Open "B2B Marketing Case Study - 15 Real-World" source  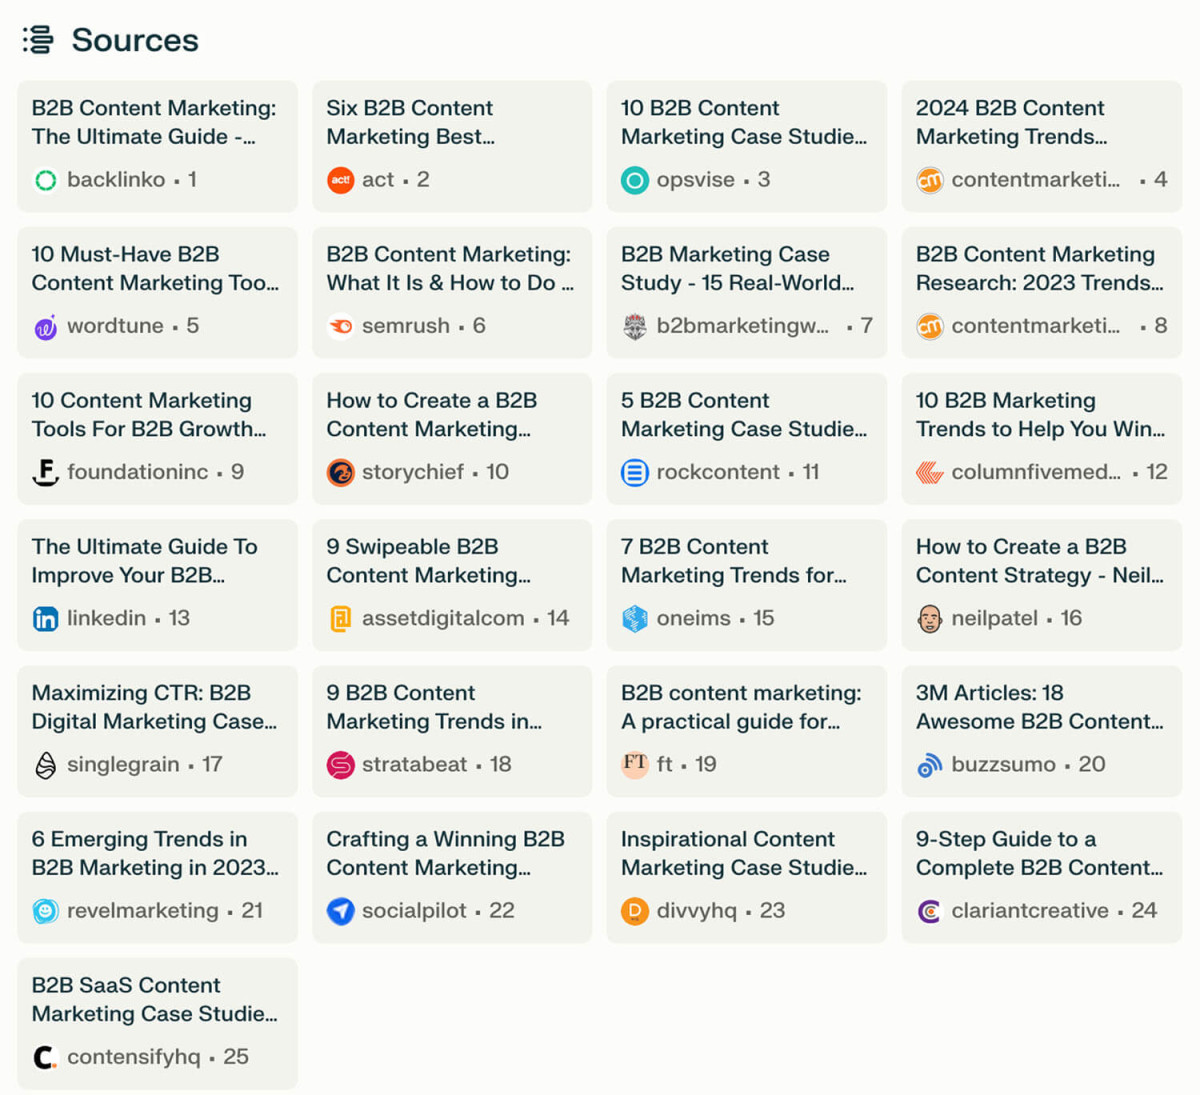(746, 292)
